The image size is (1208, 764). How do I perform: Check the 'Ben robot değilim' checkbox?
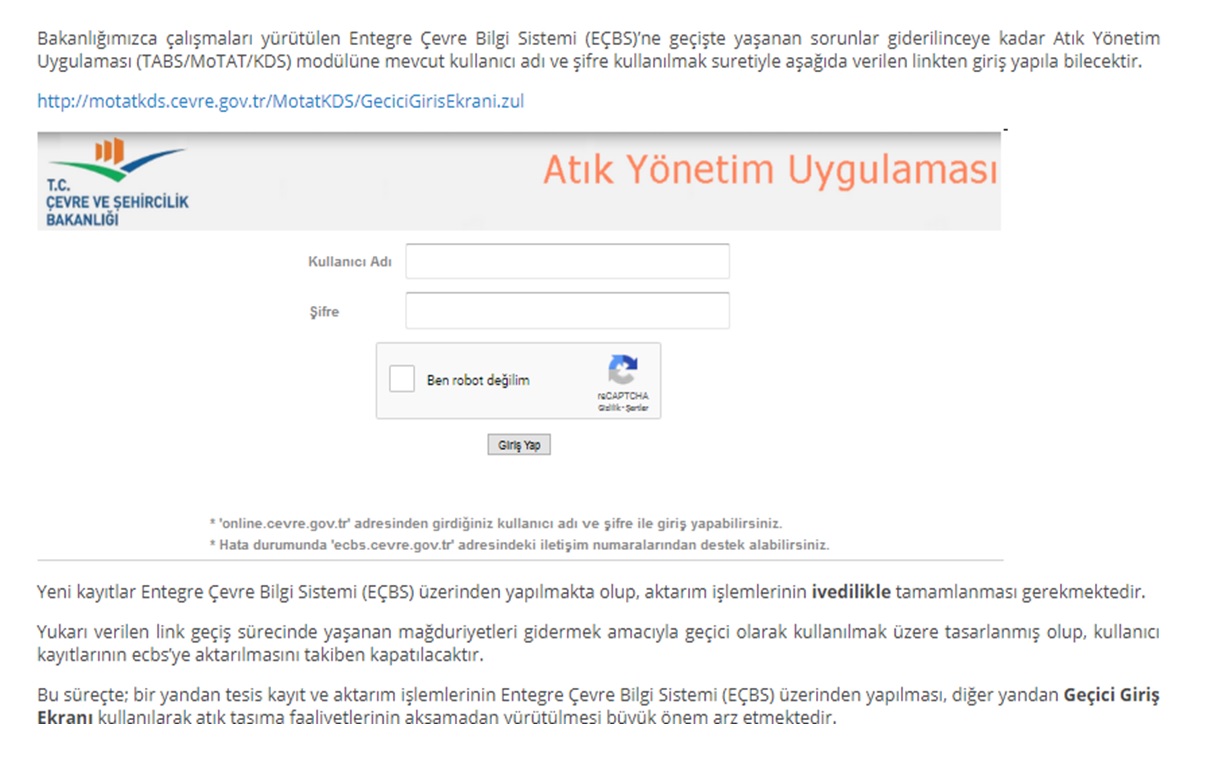pos(403,380)
